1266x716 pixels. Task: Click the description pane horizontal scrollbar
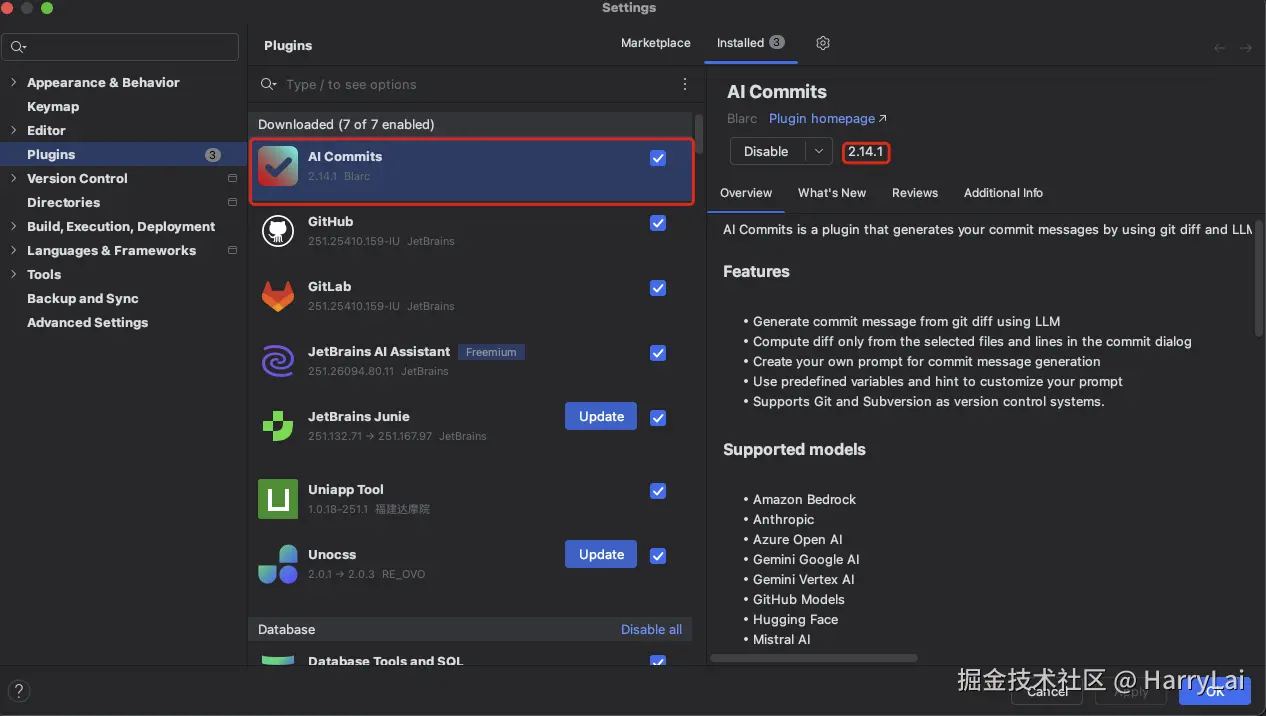tap(814, 658)
